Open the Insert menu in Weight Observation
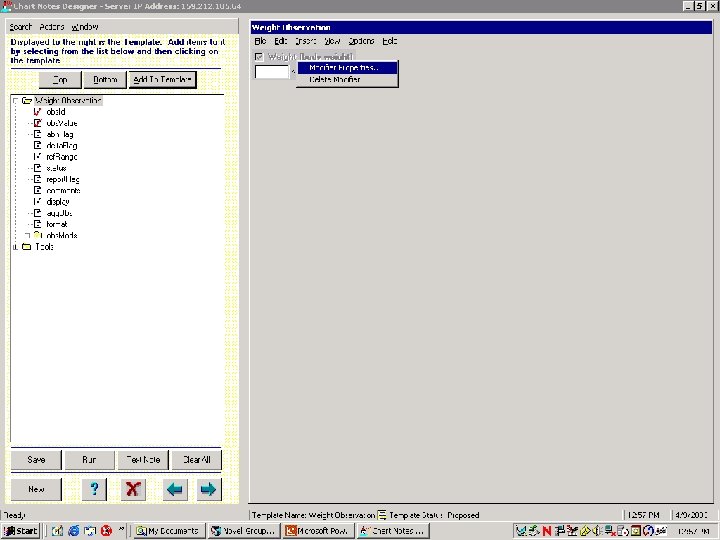Screen dimensions: 720x540 pyautogui.click(x=305, y=41)
